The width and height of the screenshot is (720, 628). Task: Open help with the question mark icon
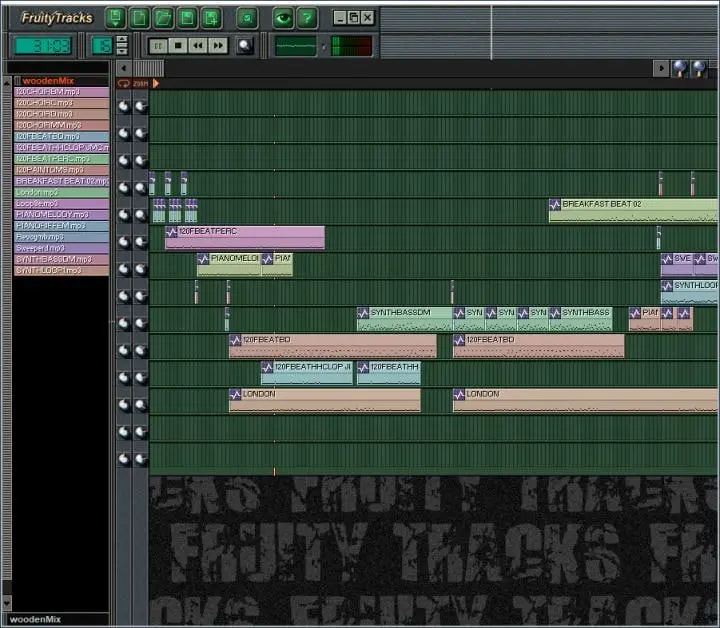[307, 18]
